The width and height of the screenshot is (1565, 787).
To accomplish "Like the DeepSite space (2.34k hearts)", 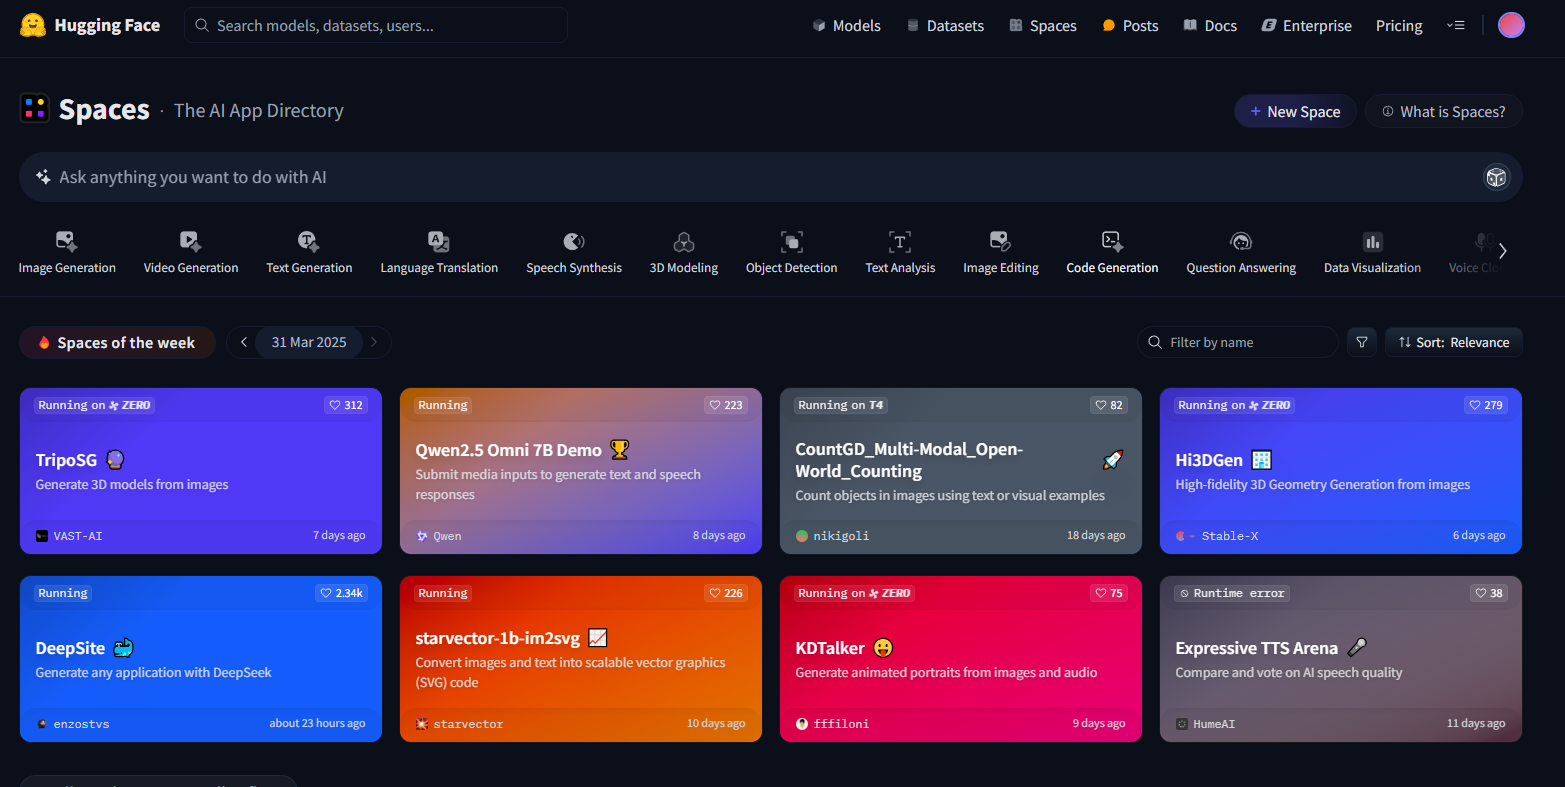I will point(342,593).
